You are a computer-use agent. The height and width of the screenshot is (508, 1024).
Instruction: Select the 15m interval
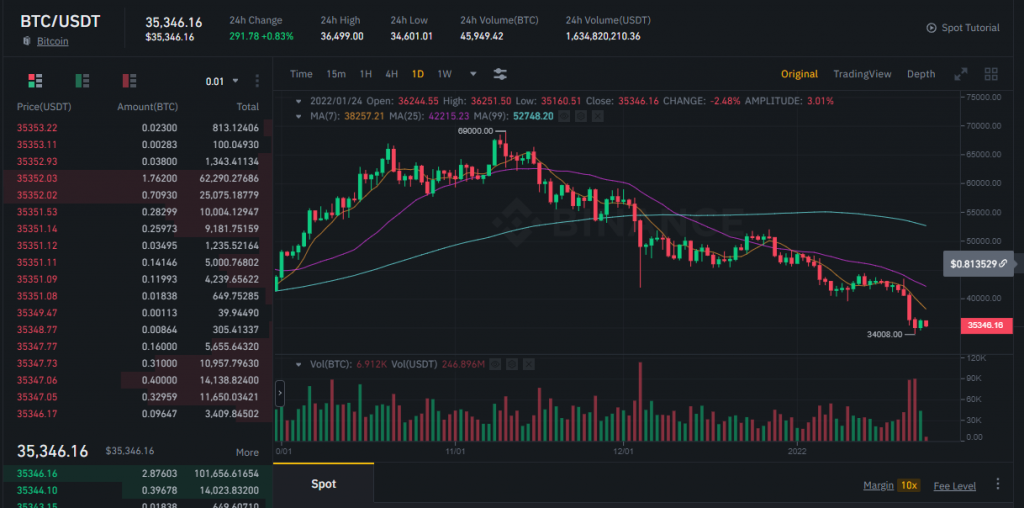point(336,74)
